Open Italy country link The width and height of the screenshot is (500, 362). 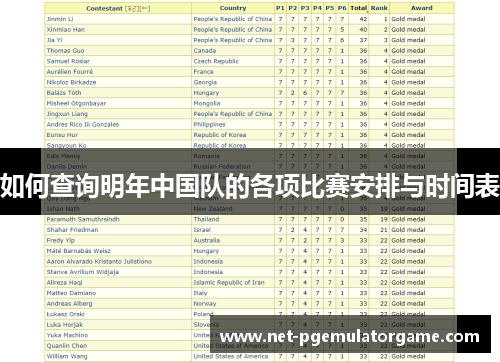pyautogui.click(x=200, y=293)
